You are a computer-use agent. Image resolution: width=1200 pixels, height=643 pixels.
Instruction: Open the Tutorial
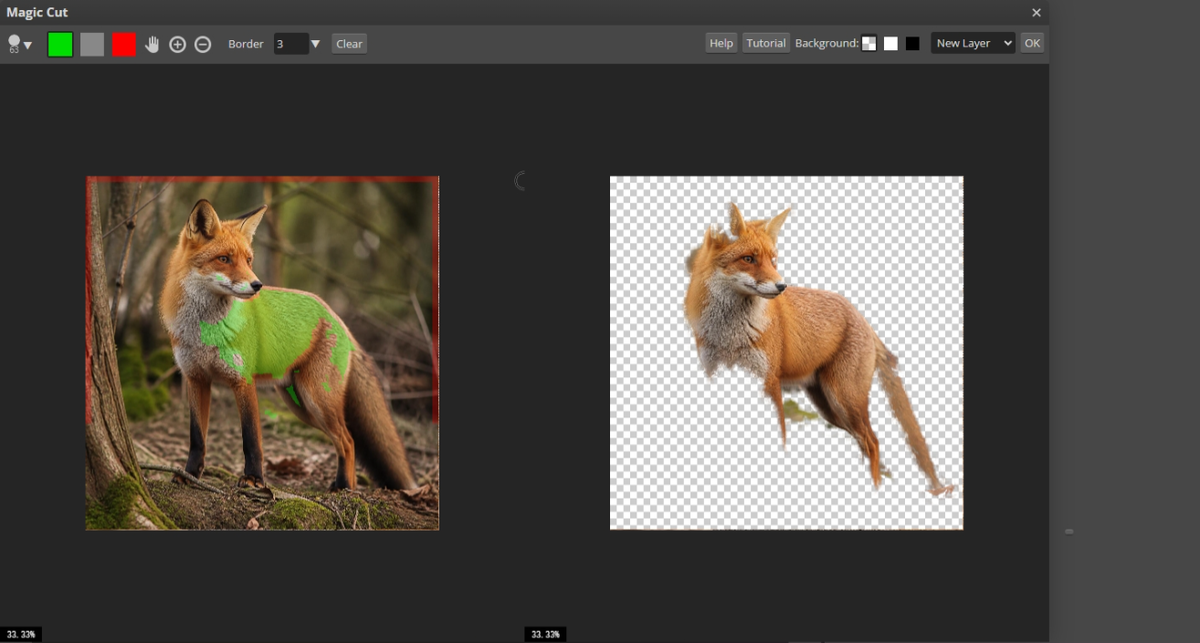(766, 43)
